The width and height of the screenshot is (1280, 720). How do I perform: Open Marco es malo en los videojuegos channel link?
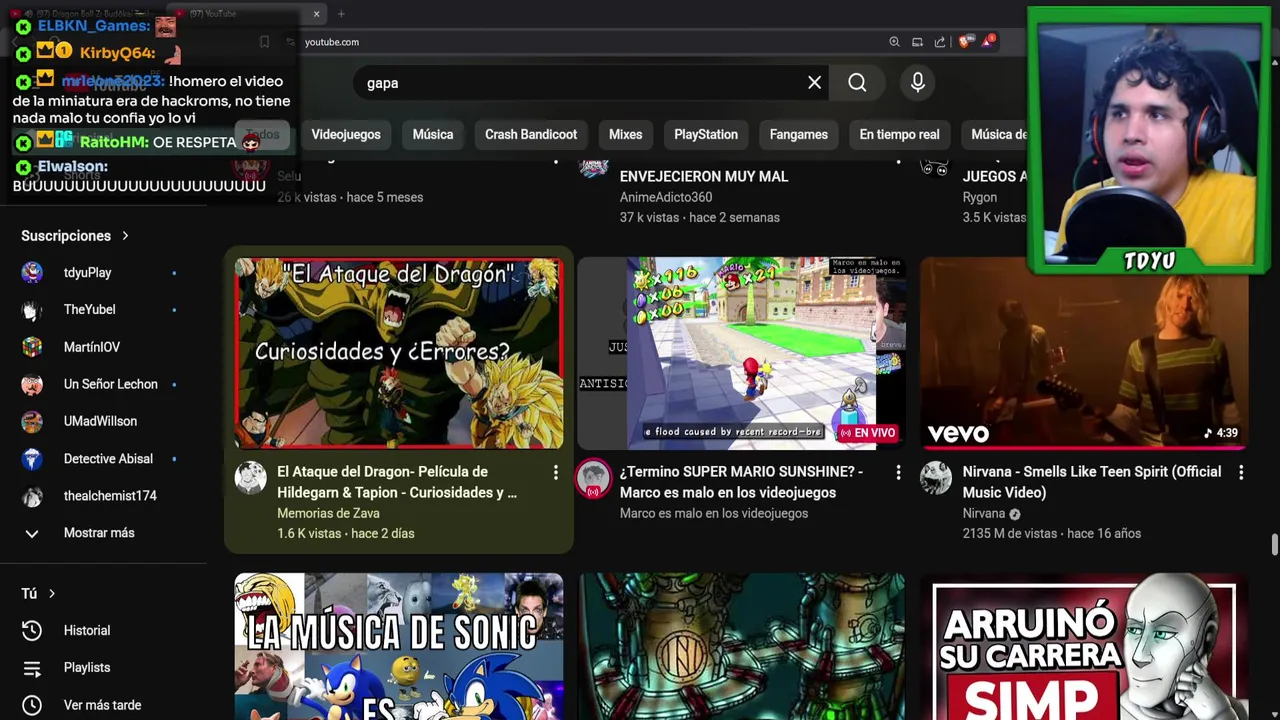[x=713, y=513]
